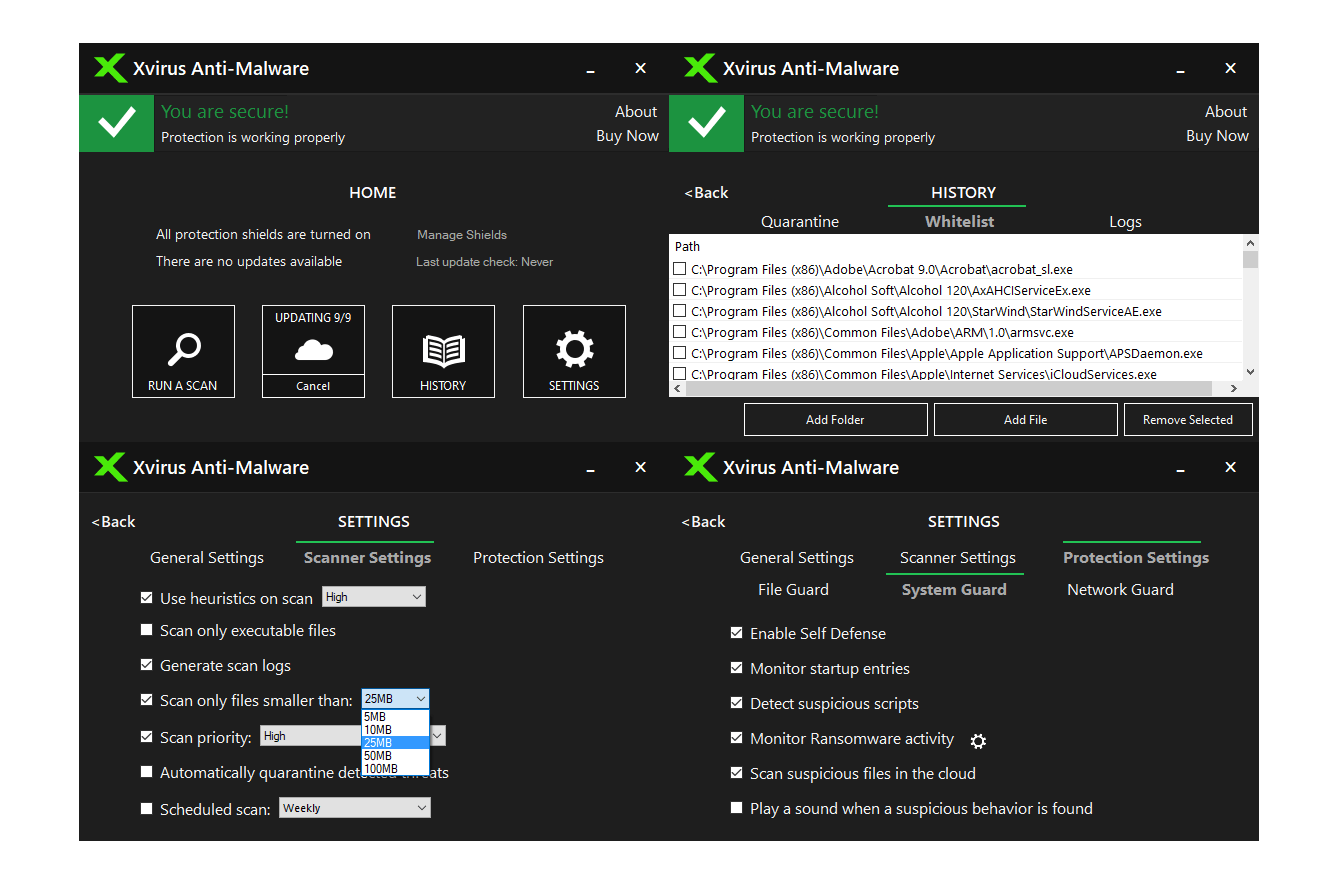Open the file size 25MB dropdown
This screenshot has width=1339, height=890.
(395, 699)
